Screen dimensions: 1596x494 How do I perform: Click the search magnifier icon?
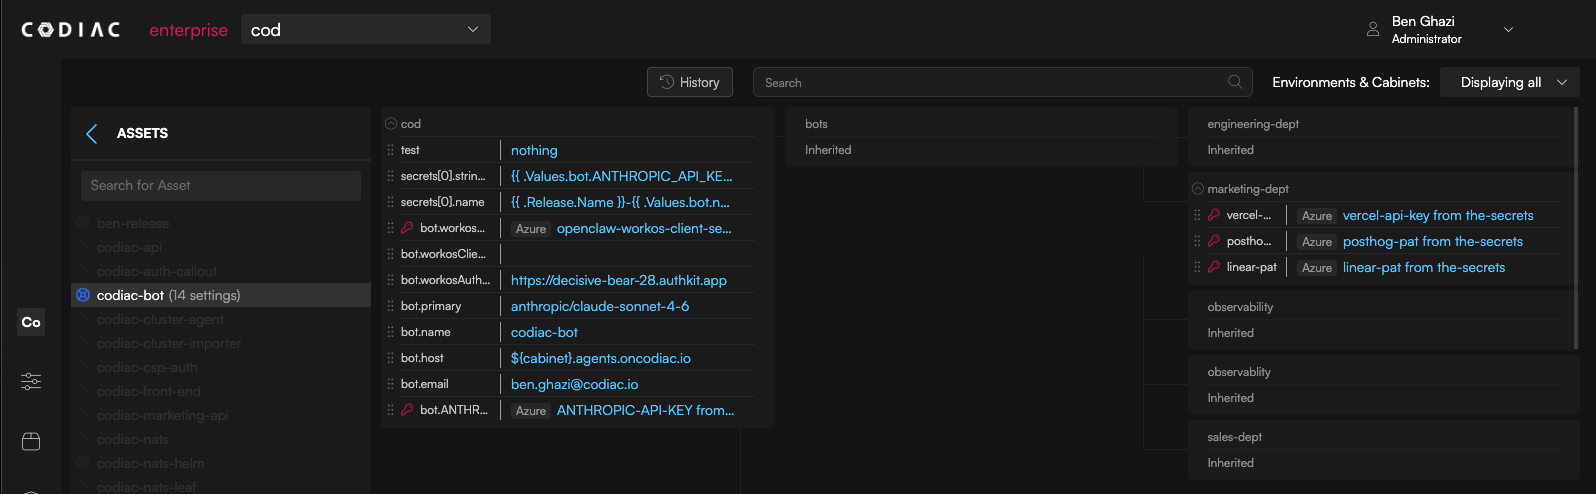coord(1235,82)
